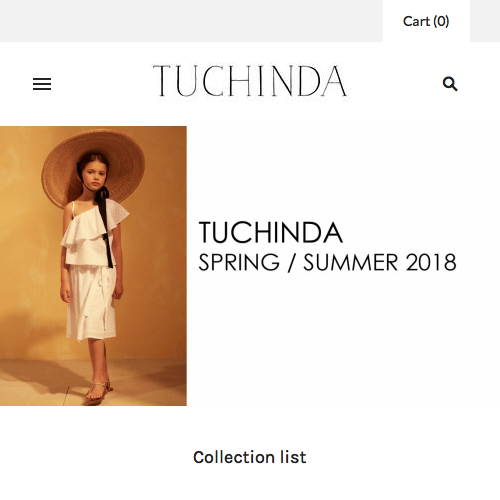Click the white skirt in the photo
The height and width of the screenshot is (500, 500).
point(91,303)
